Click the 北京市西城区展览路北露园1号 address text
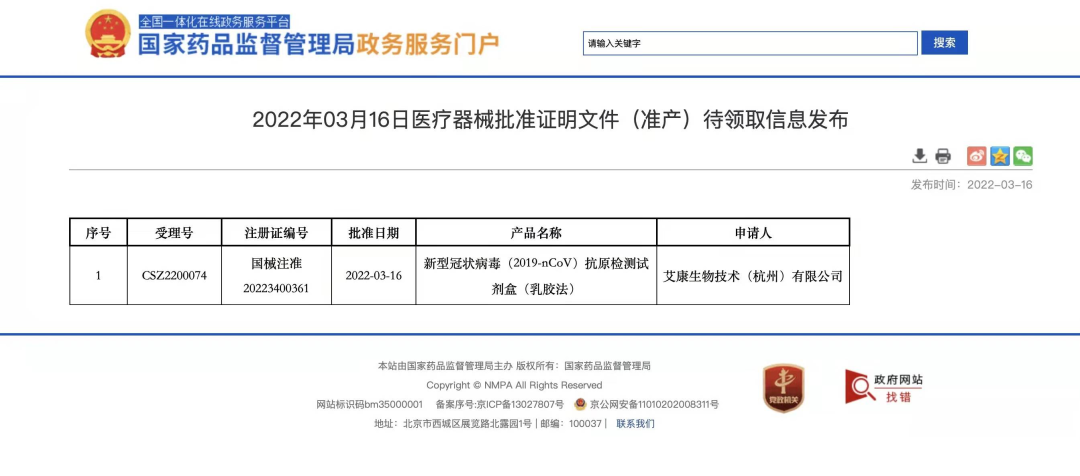Viewport: 1080px width, 476px height. 467,424
